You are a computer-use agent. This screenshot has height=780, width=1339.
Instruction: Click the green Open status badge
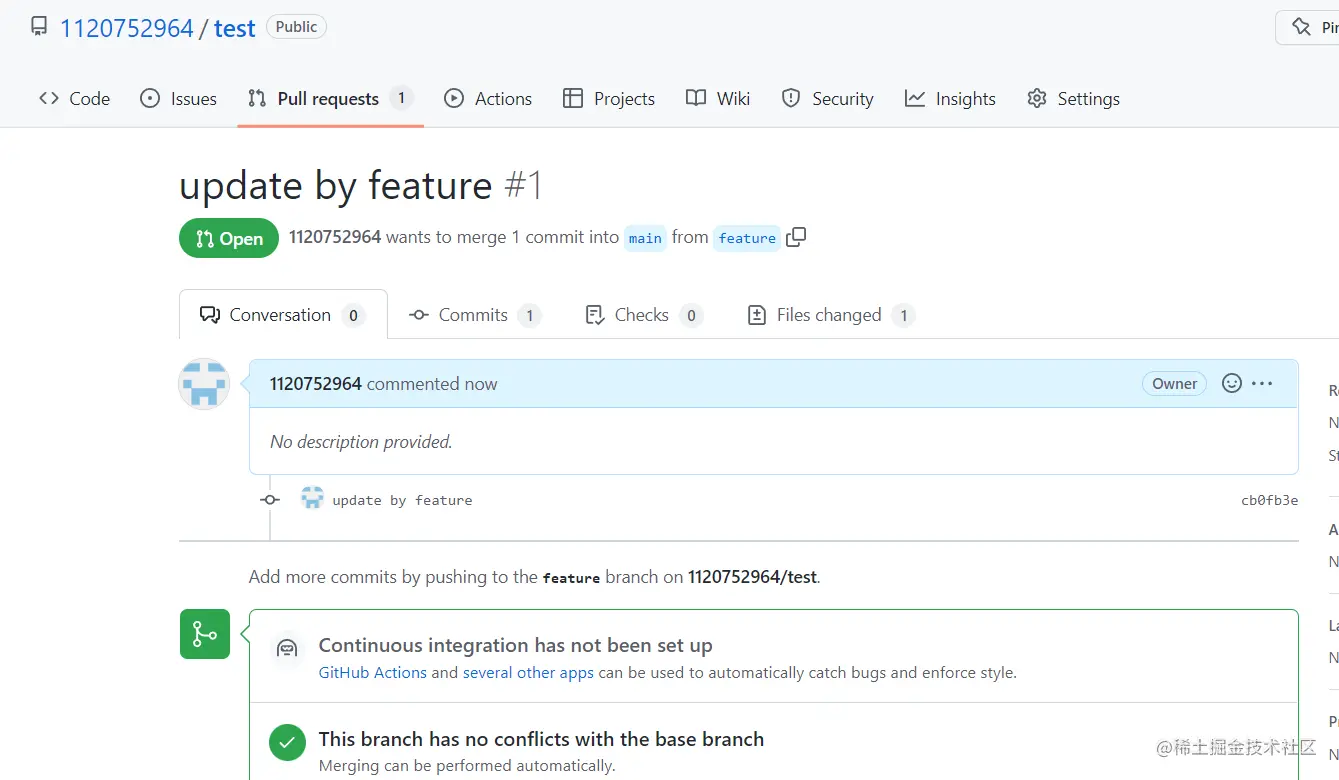pos(229,238)
